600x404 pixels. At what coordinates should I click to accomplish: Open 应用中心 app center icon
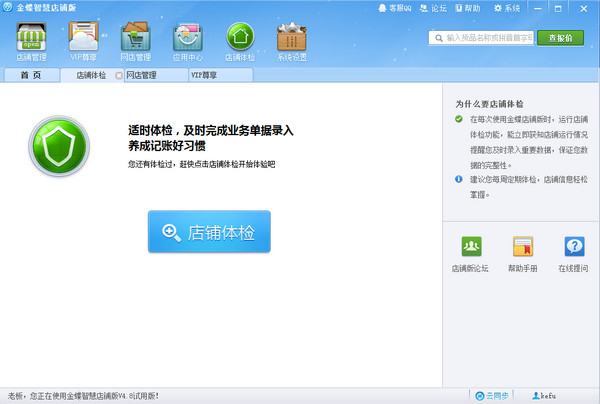point(188,42)
